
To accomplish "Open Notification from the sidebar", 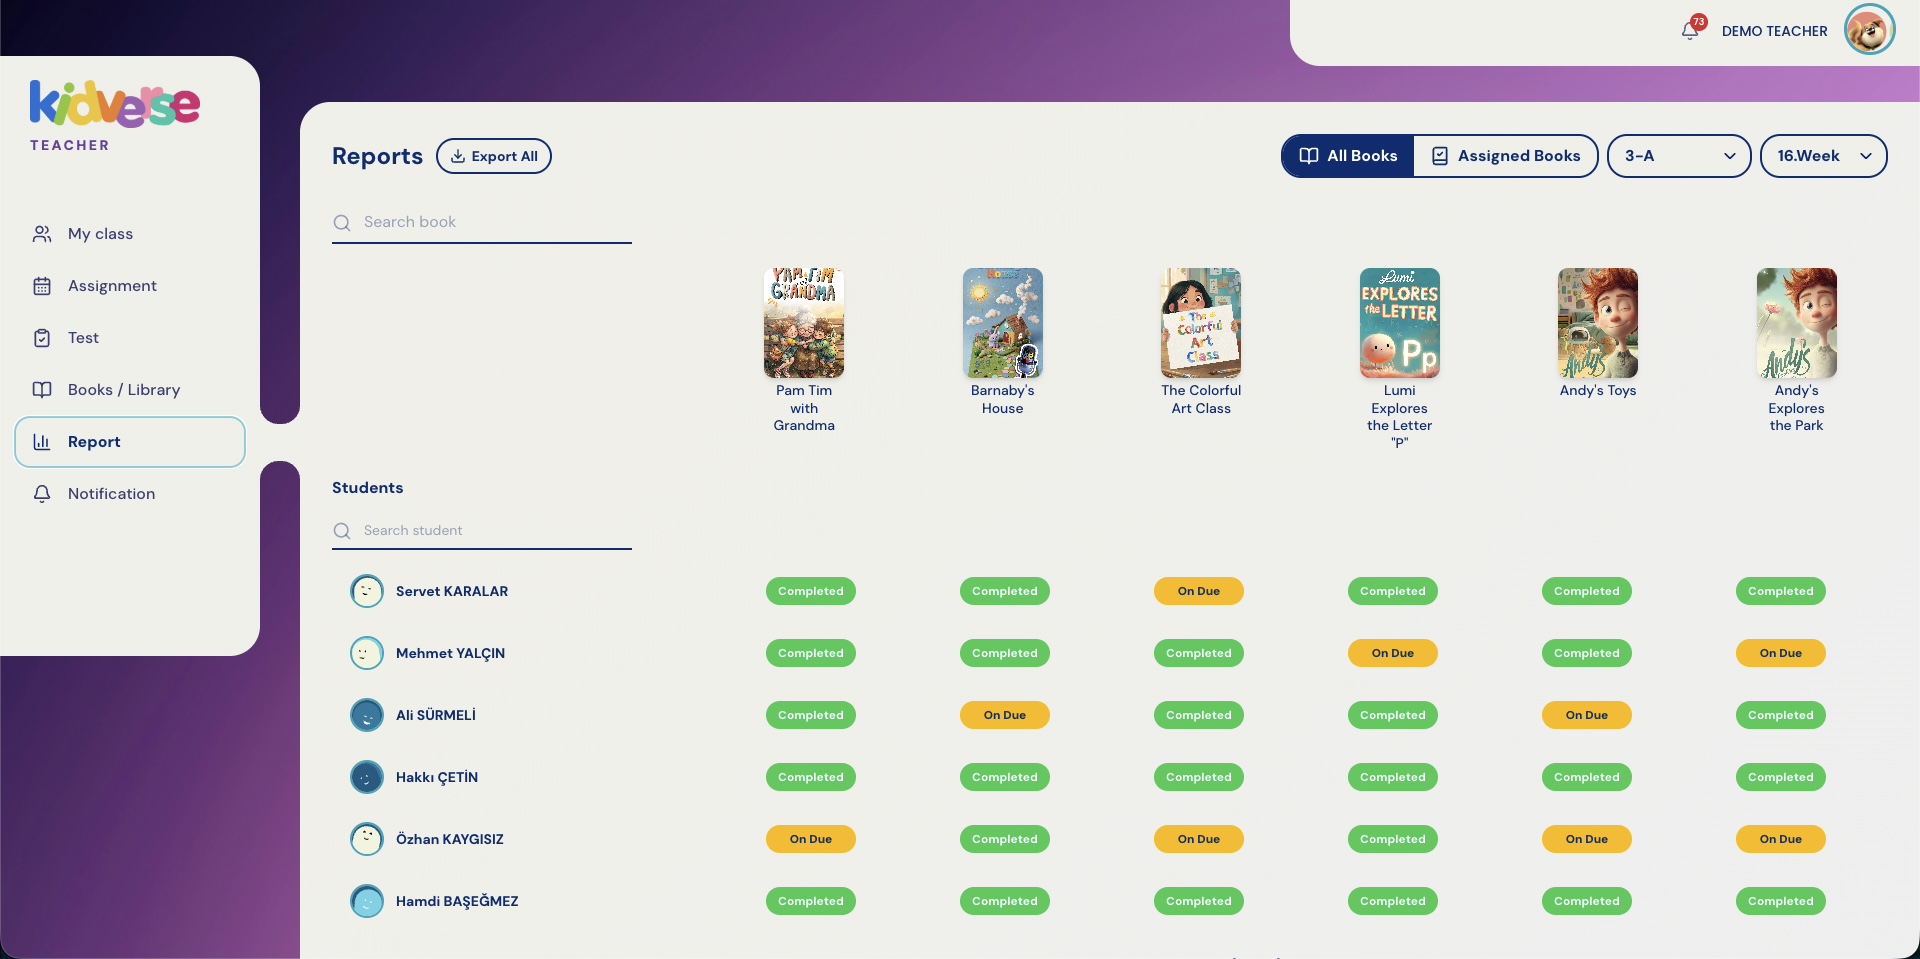I will click(x=110, y=493).
